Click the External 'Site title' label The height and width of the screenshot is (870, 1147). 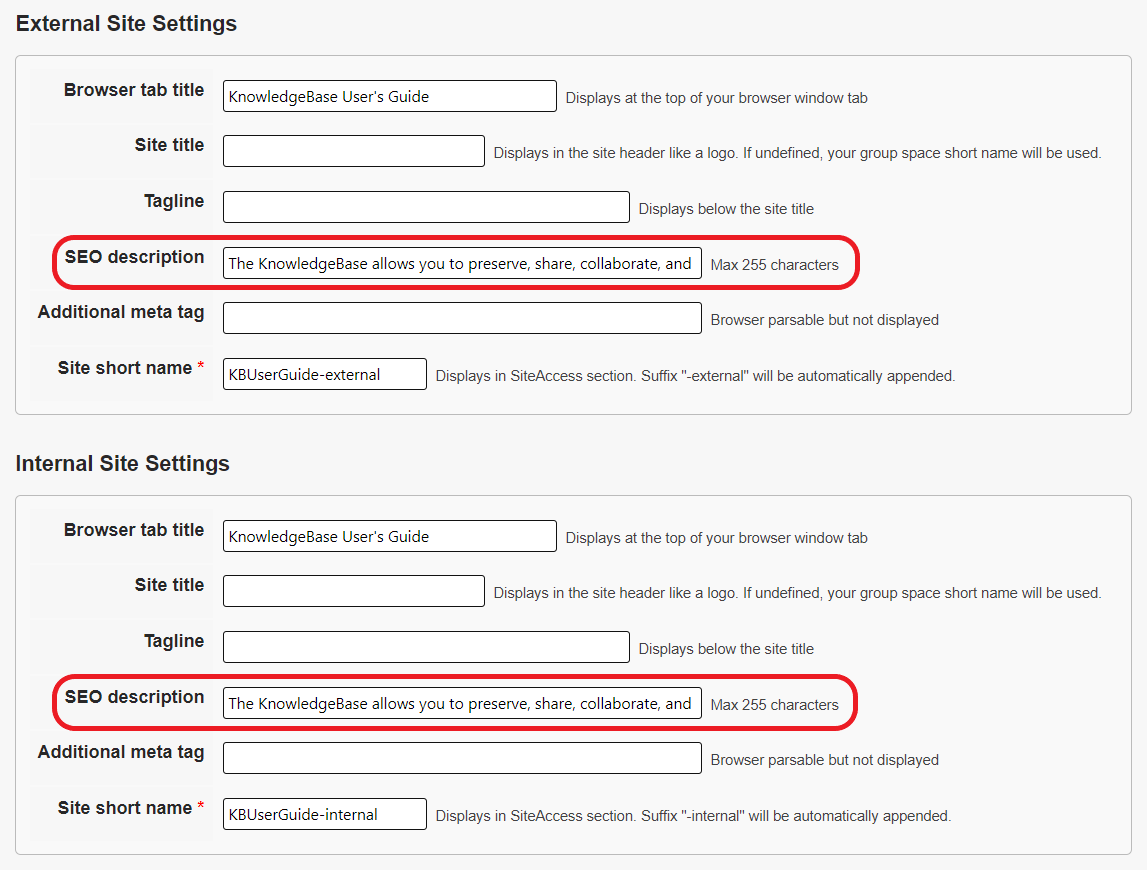(x=169, y=145)
